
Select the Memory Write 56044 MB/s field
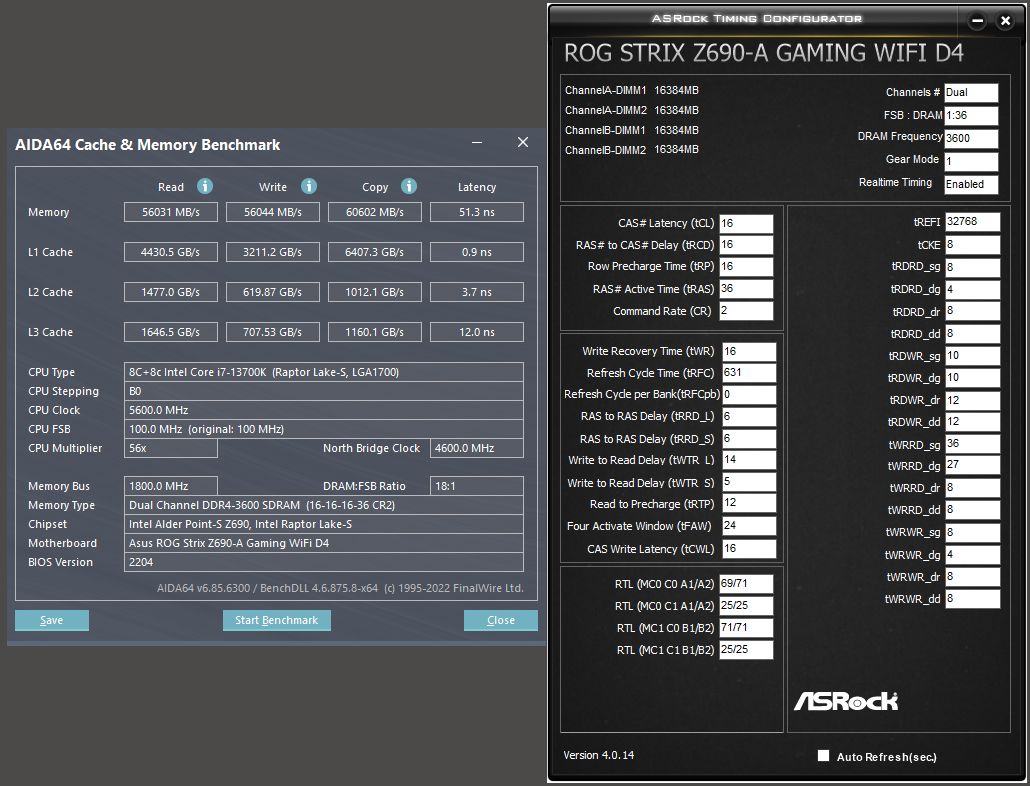273,212
